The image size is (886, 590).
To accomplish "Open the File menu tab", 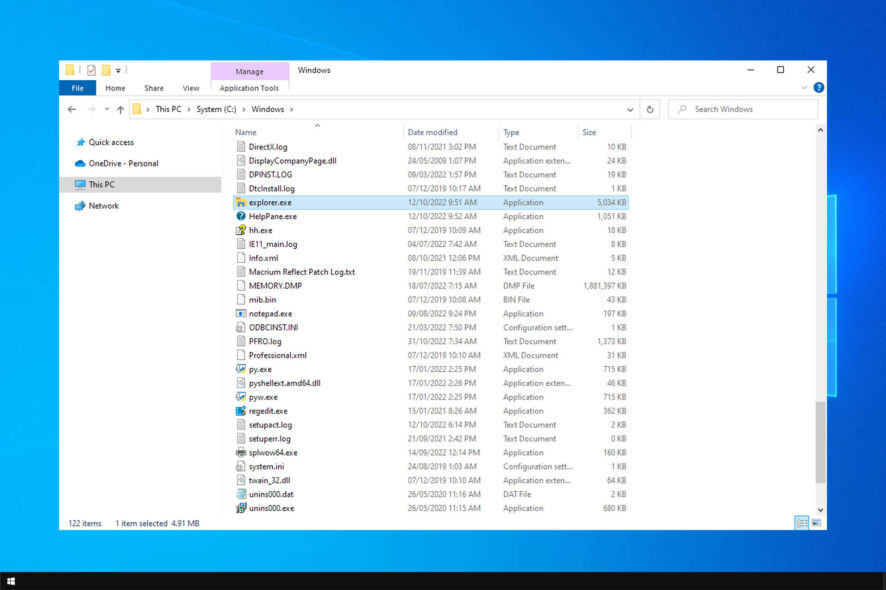I will pyautogui.click(x=77, y=88).
